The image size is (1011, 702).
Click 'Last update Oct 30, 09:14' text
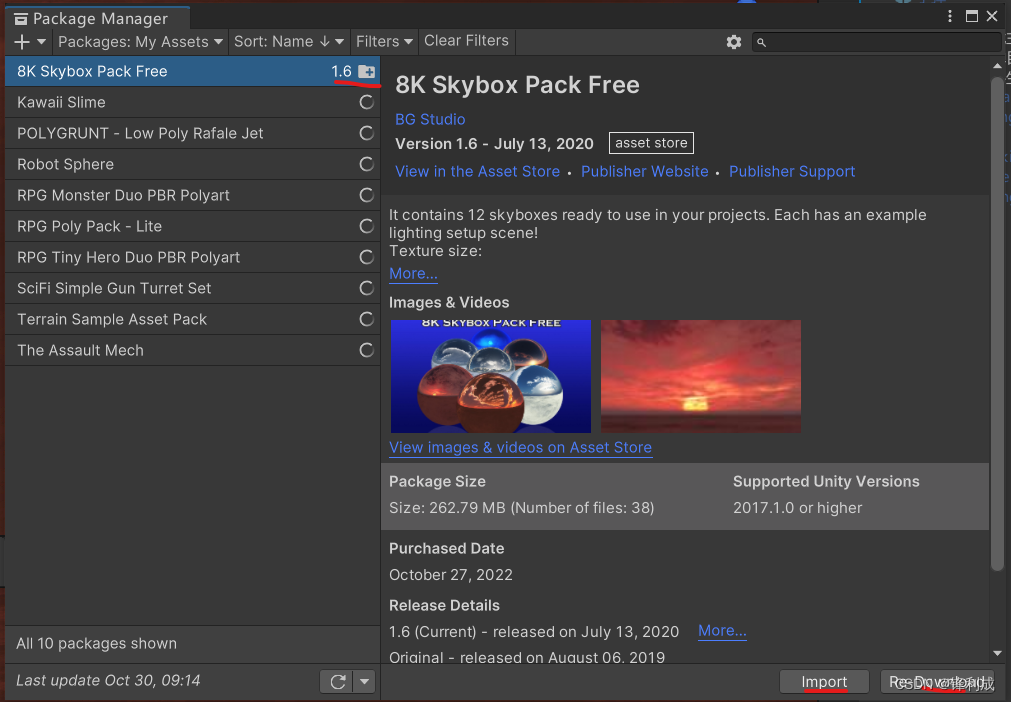point(108,681)
